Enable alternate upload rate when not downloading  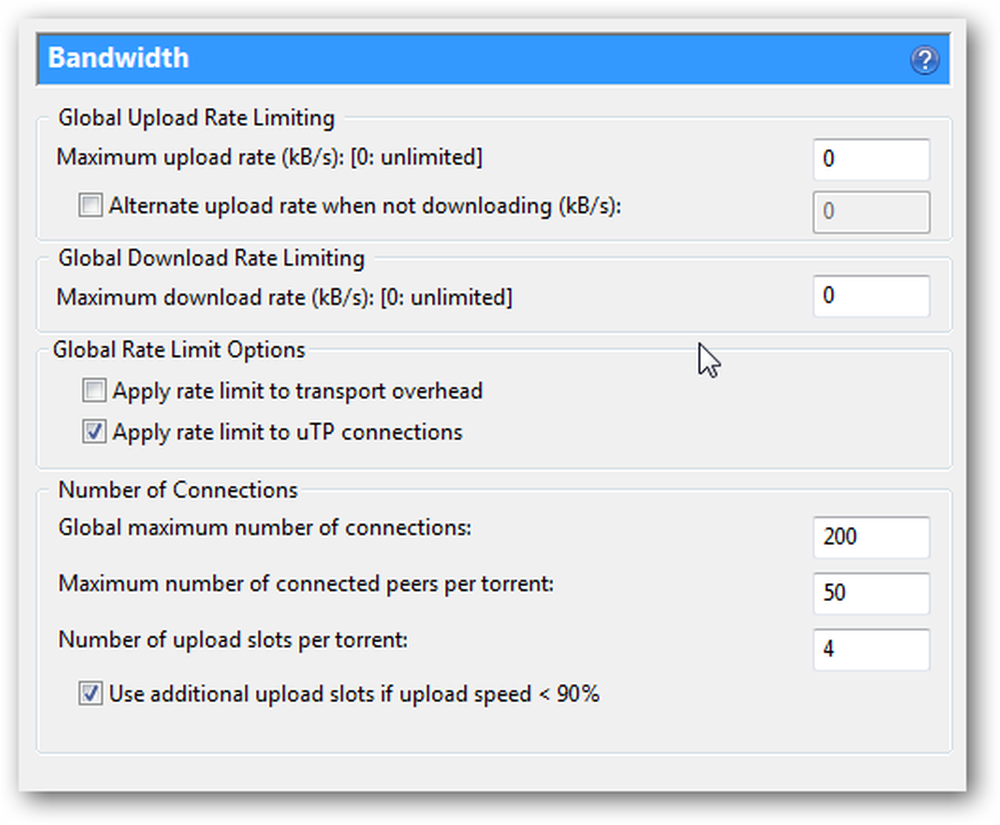[x=90, y=205]
